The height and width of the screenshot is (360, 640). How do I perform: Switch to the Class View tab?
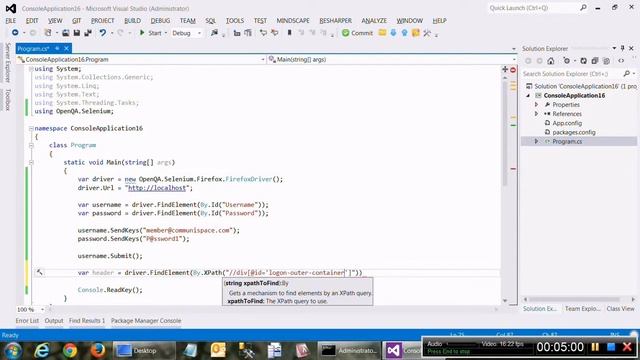620,309
